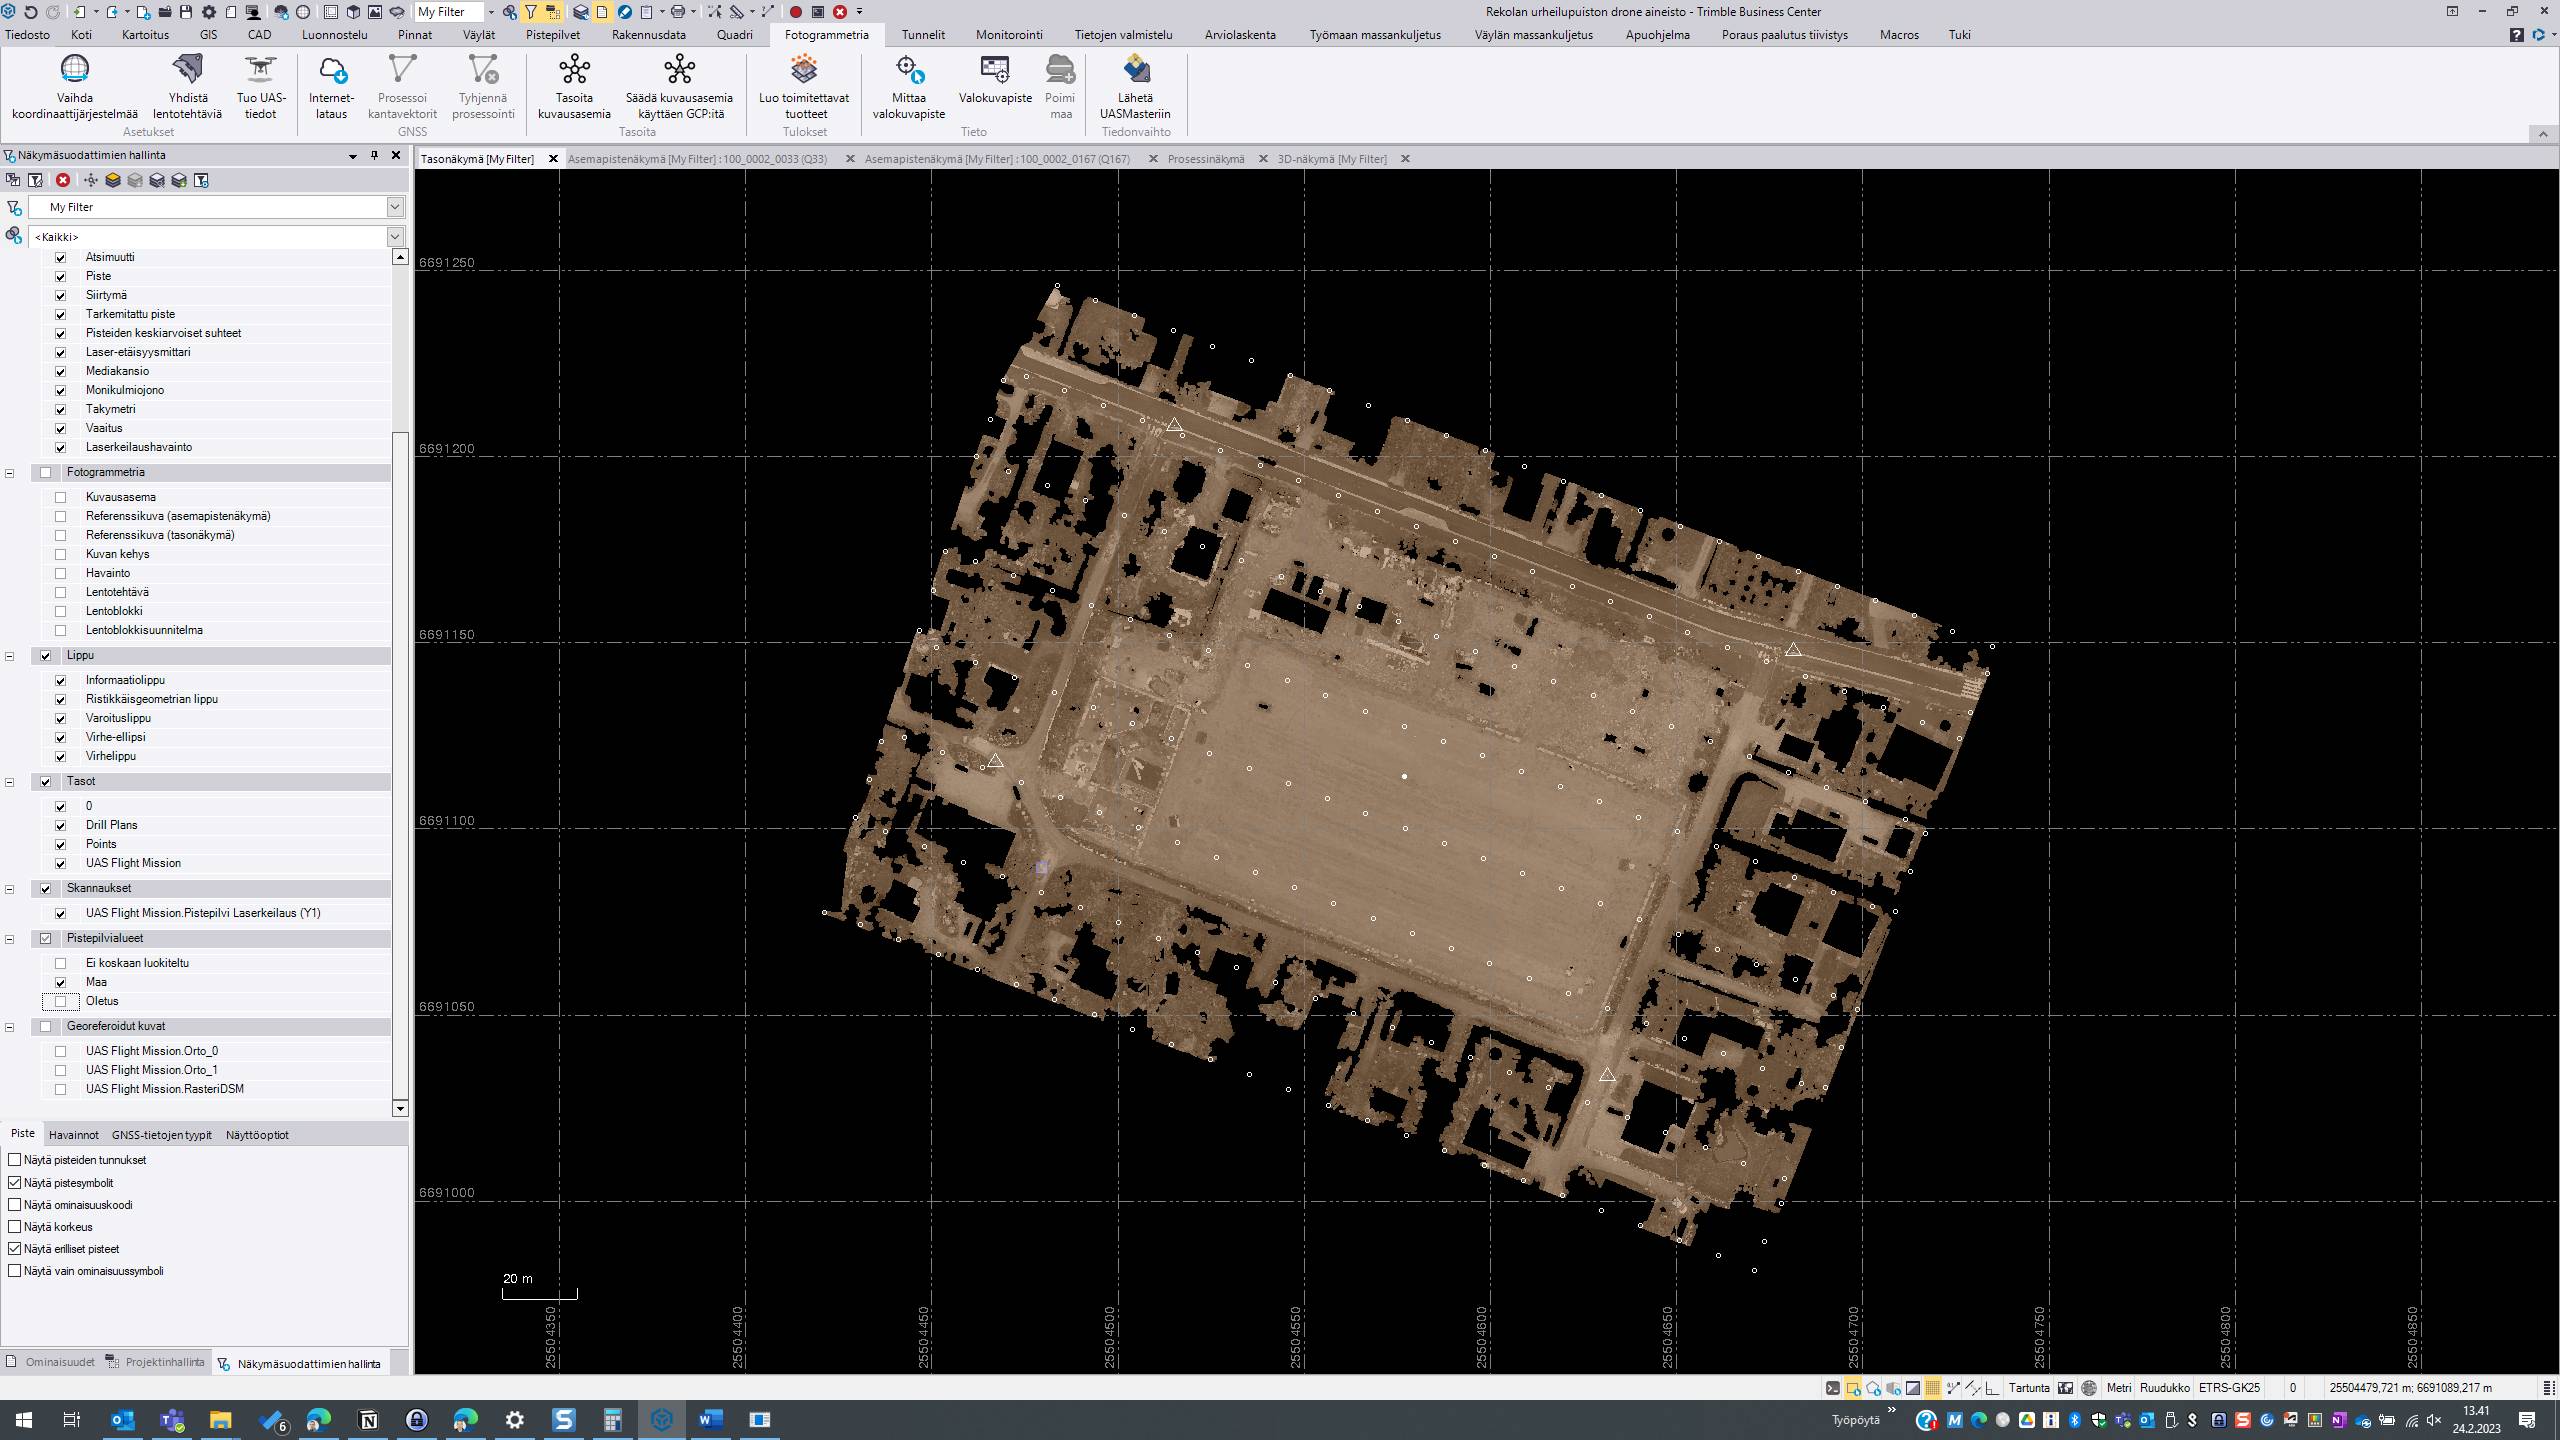The height and width of the screenshot is (1440, 2560).
Task: Click the filter list scroll up arrow
Action: (400, 257)
